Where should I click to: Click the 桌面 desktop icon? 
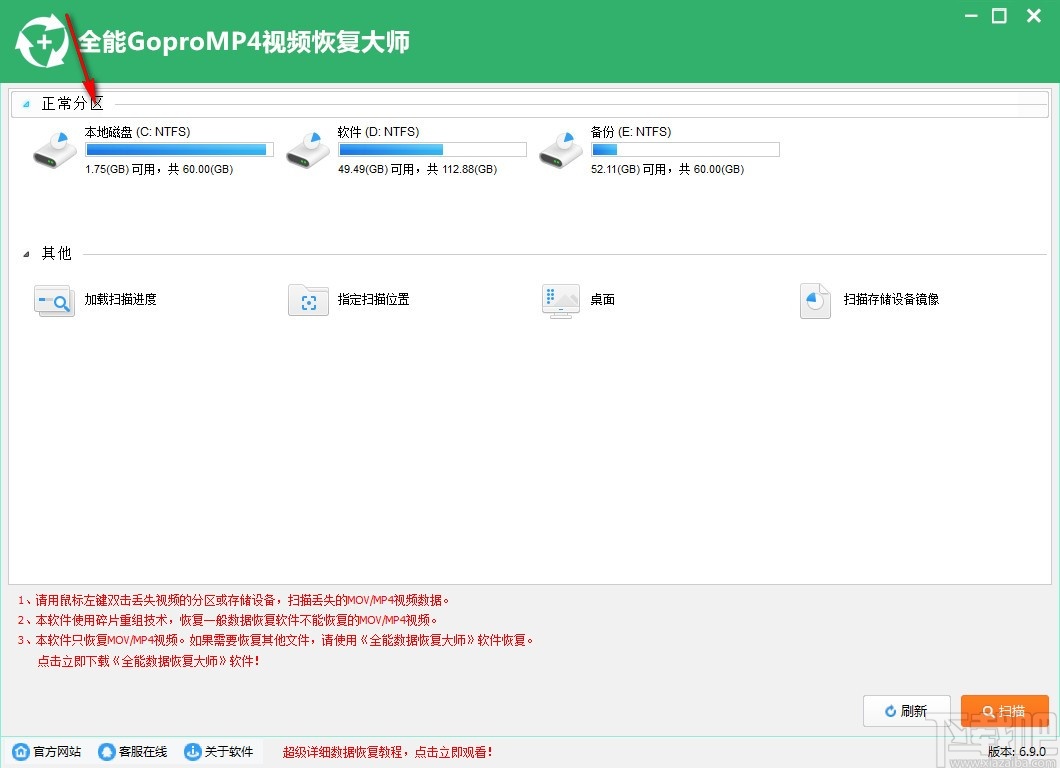click(x=561, y=301)
